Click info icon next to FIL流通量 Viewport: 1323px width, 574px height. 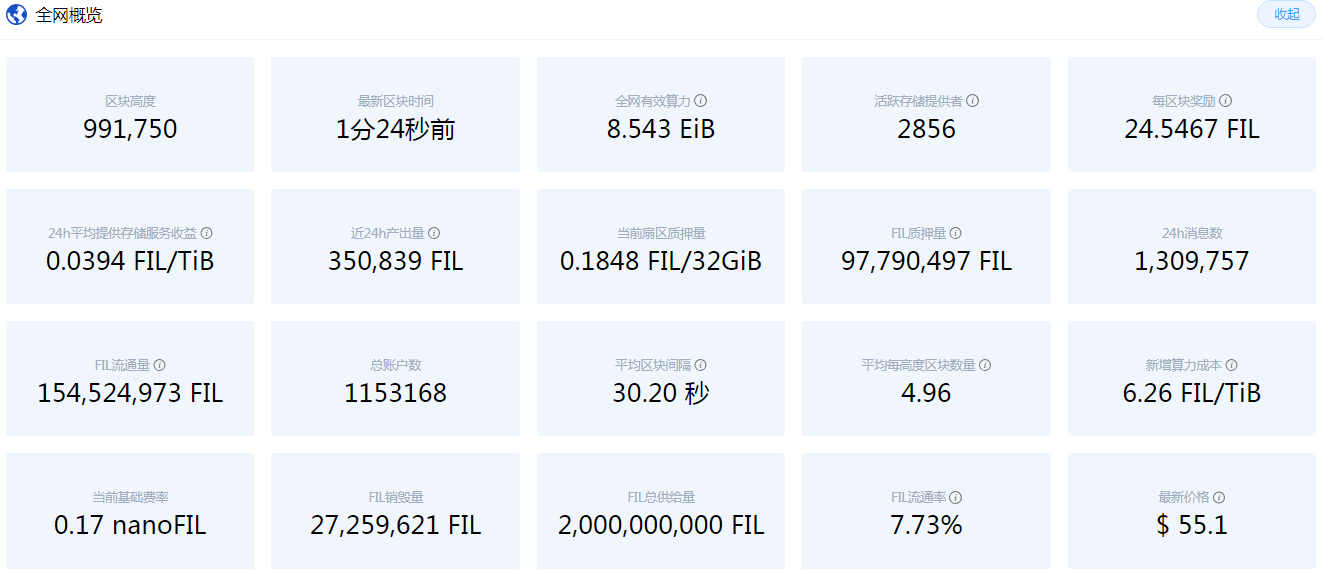click(x=159, y=365)
